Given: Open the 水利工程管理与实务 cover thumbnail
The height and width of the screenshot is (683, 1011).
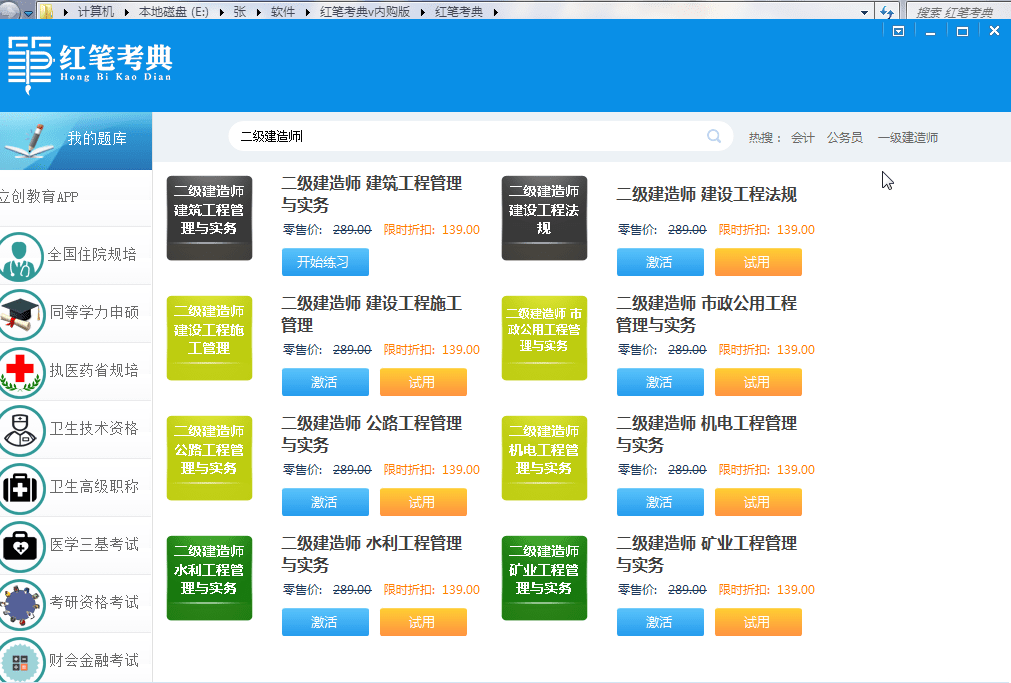Looking at the screenshot, I should (210, 578).
